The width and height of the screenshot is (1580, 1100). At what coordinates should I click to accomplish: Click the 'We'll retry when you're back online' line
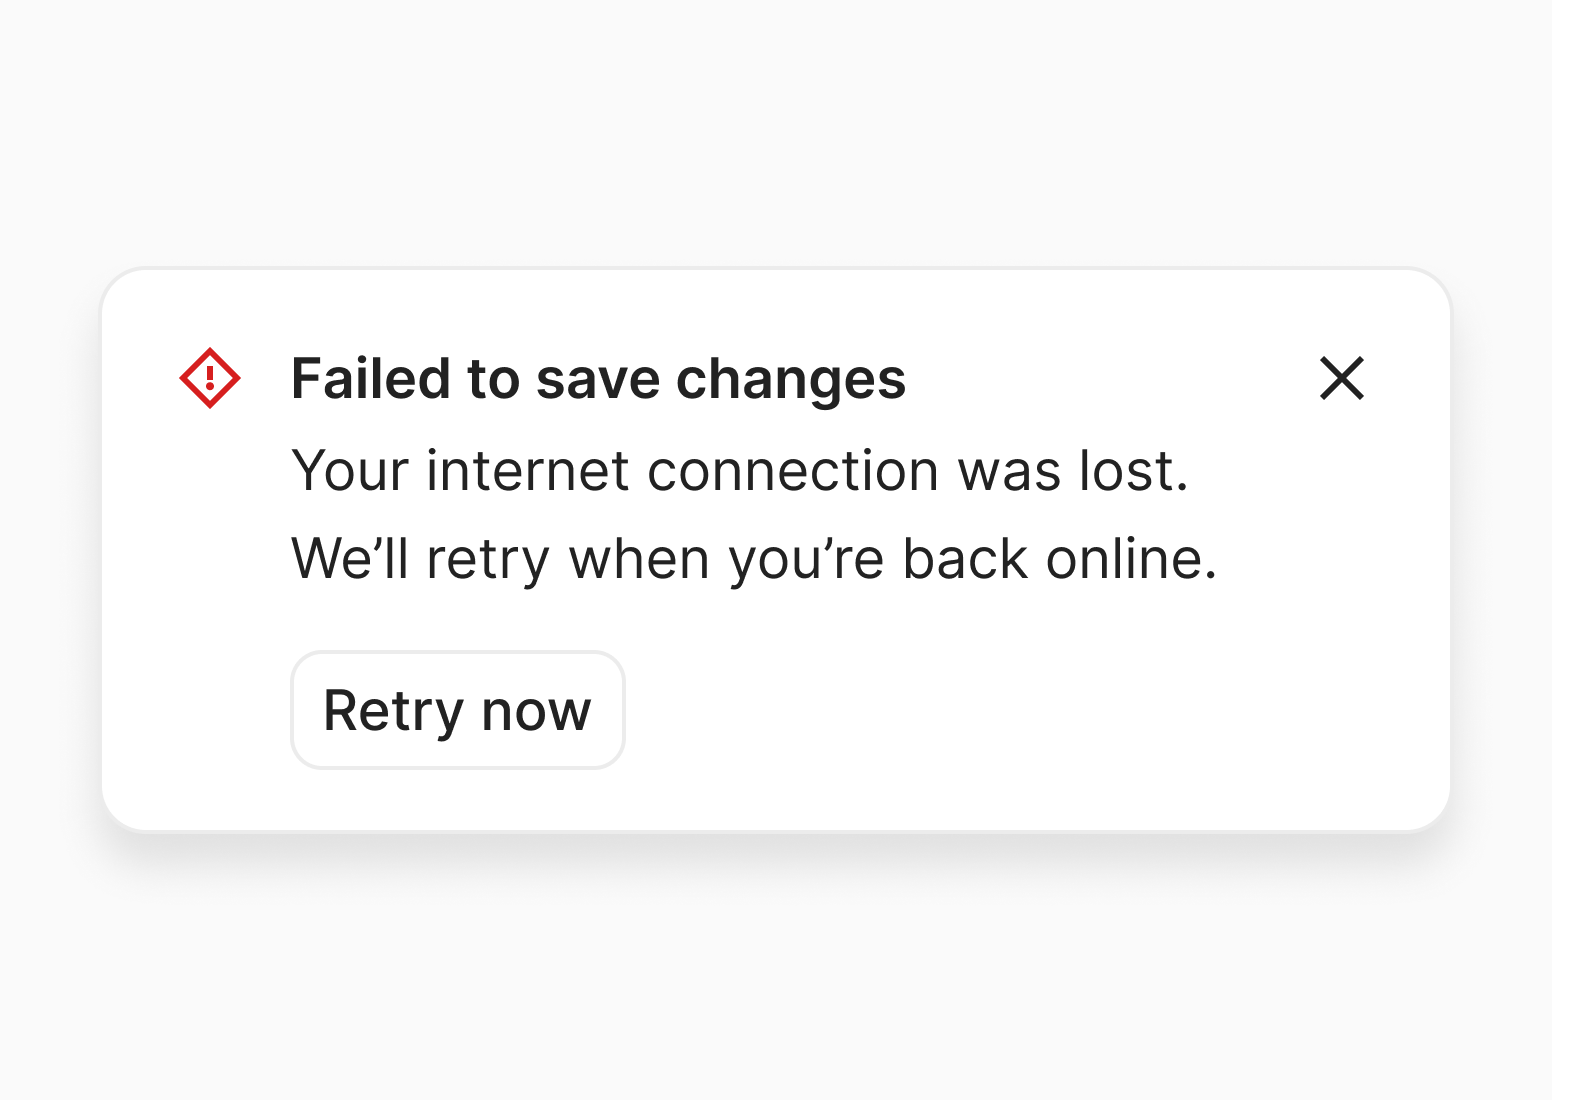(754, 558)
